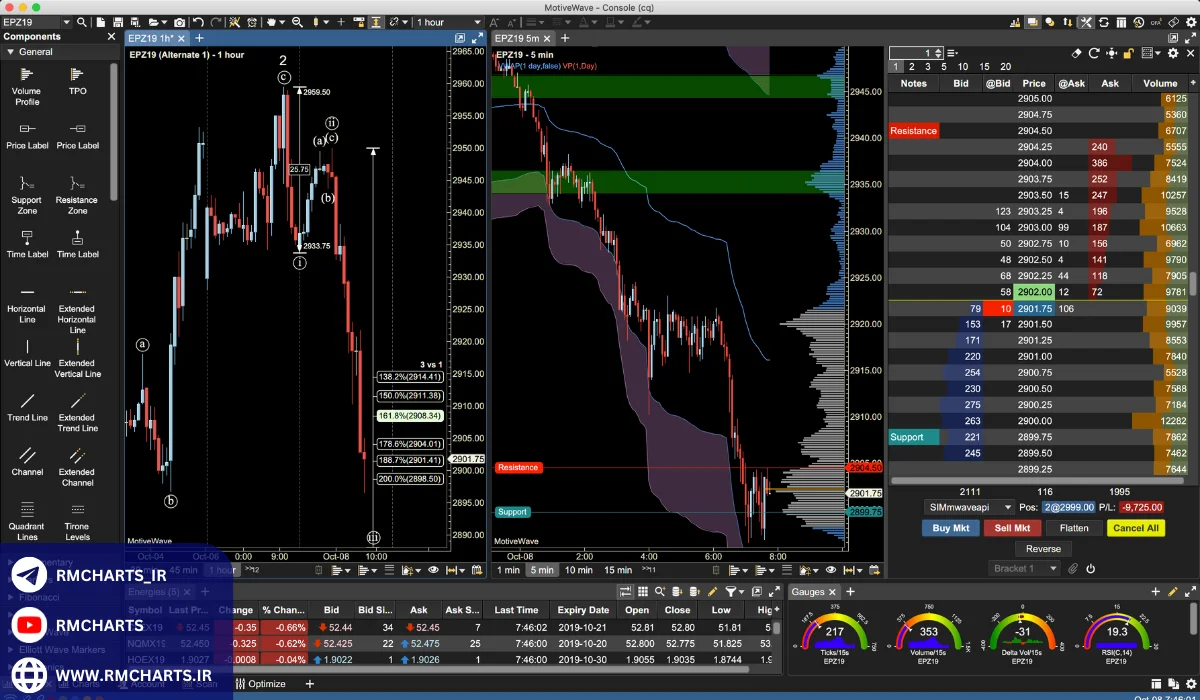Select the 15 min timeframe tab
Viewport: 1200px width, 700px height.
(x=618, y=570)
